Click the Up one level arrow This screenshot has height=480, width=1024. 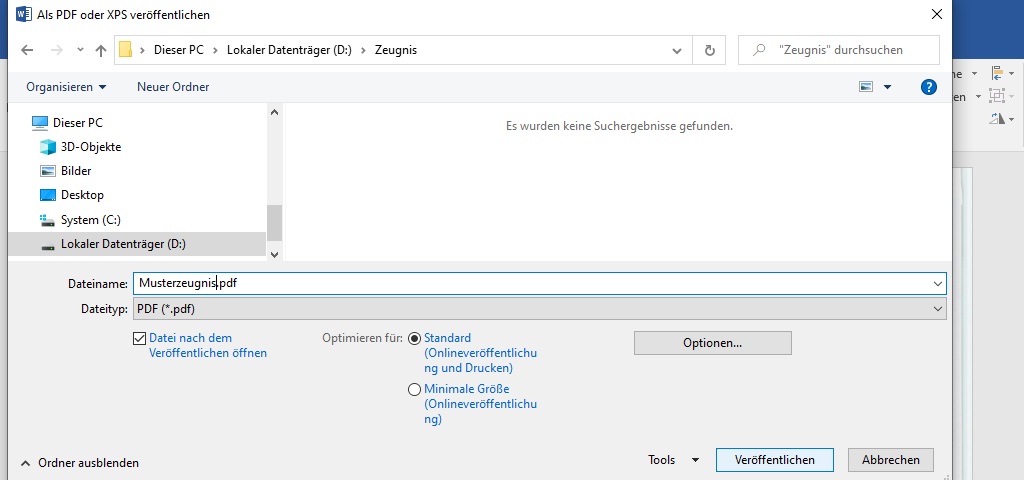click(x=101, y=50)
